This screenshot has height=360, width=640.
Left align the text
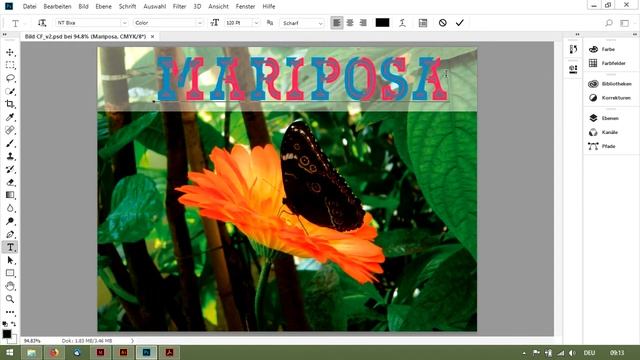(x=337, y=23)
